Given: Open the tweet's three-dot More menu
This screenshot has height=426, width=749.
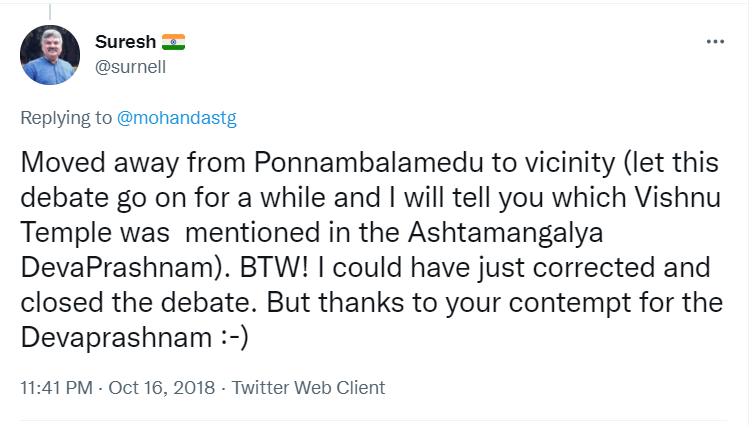Looking at the screenshot, I should click(x=714, y=42).
